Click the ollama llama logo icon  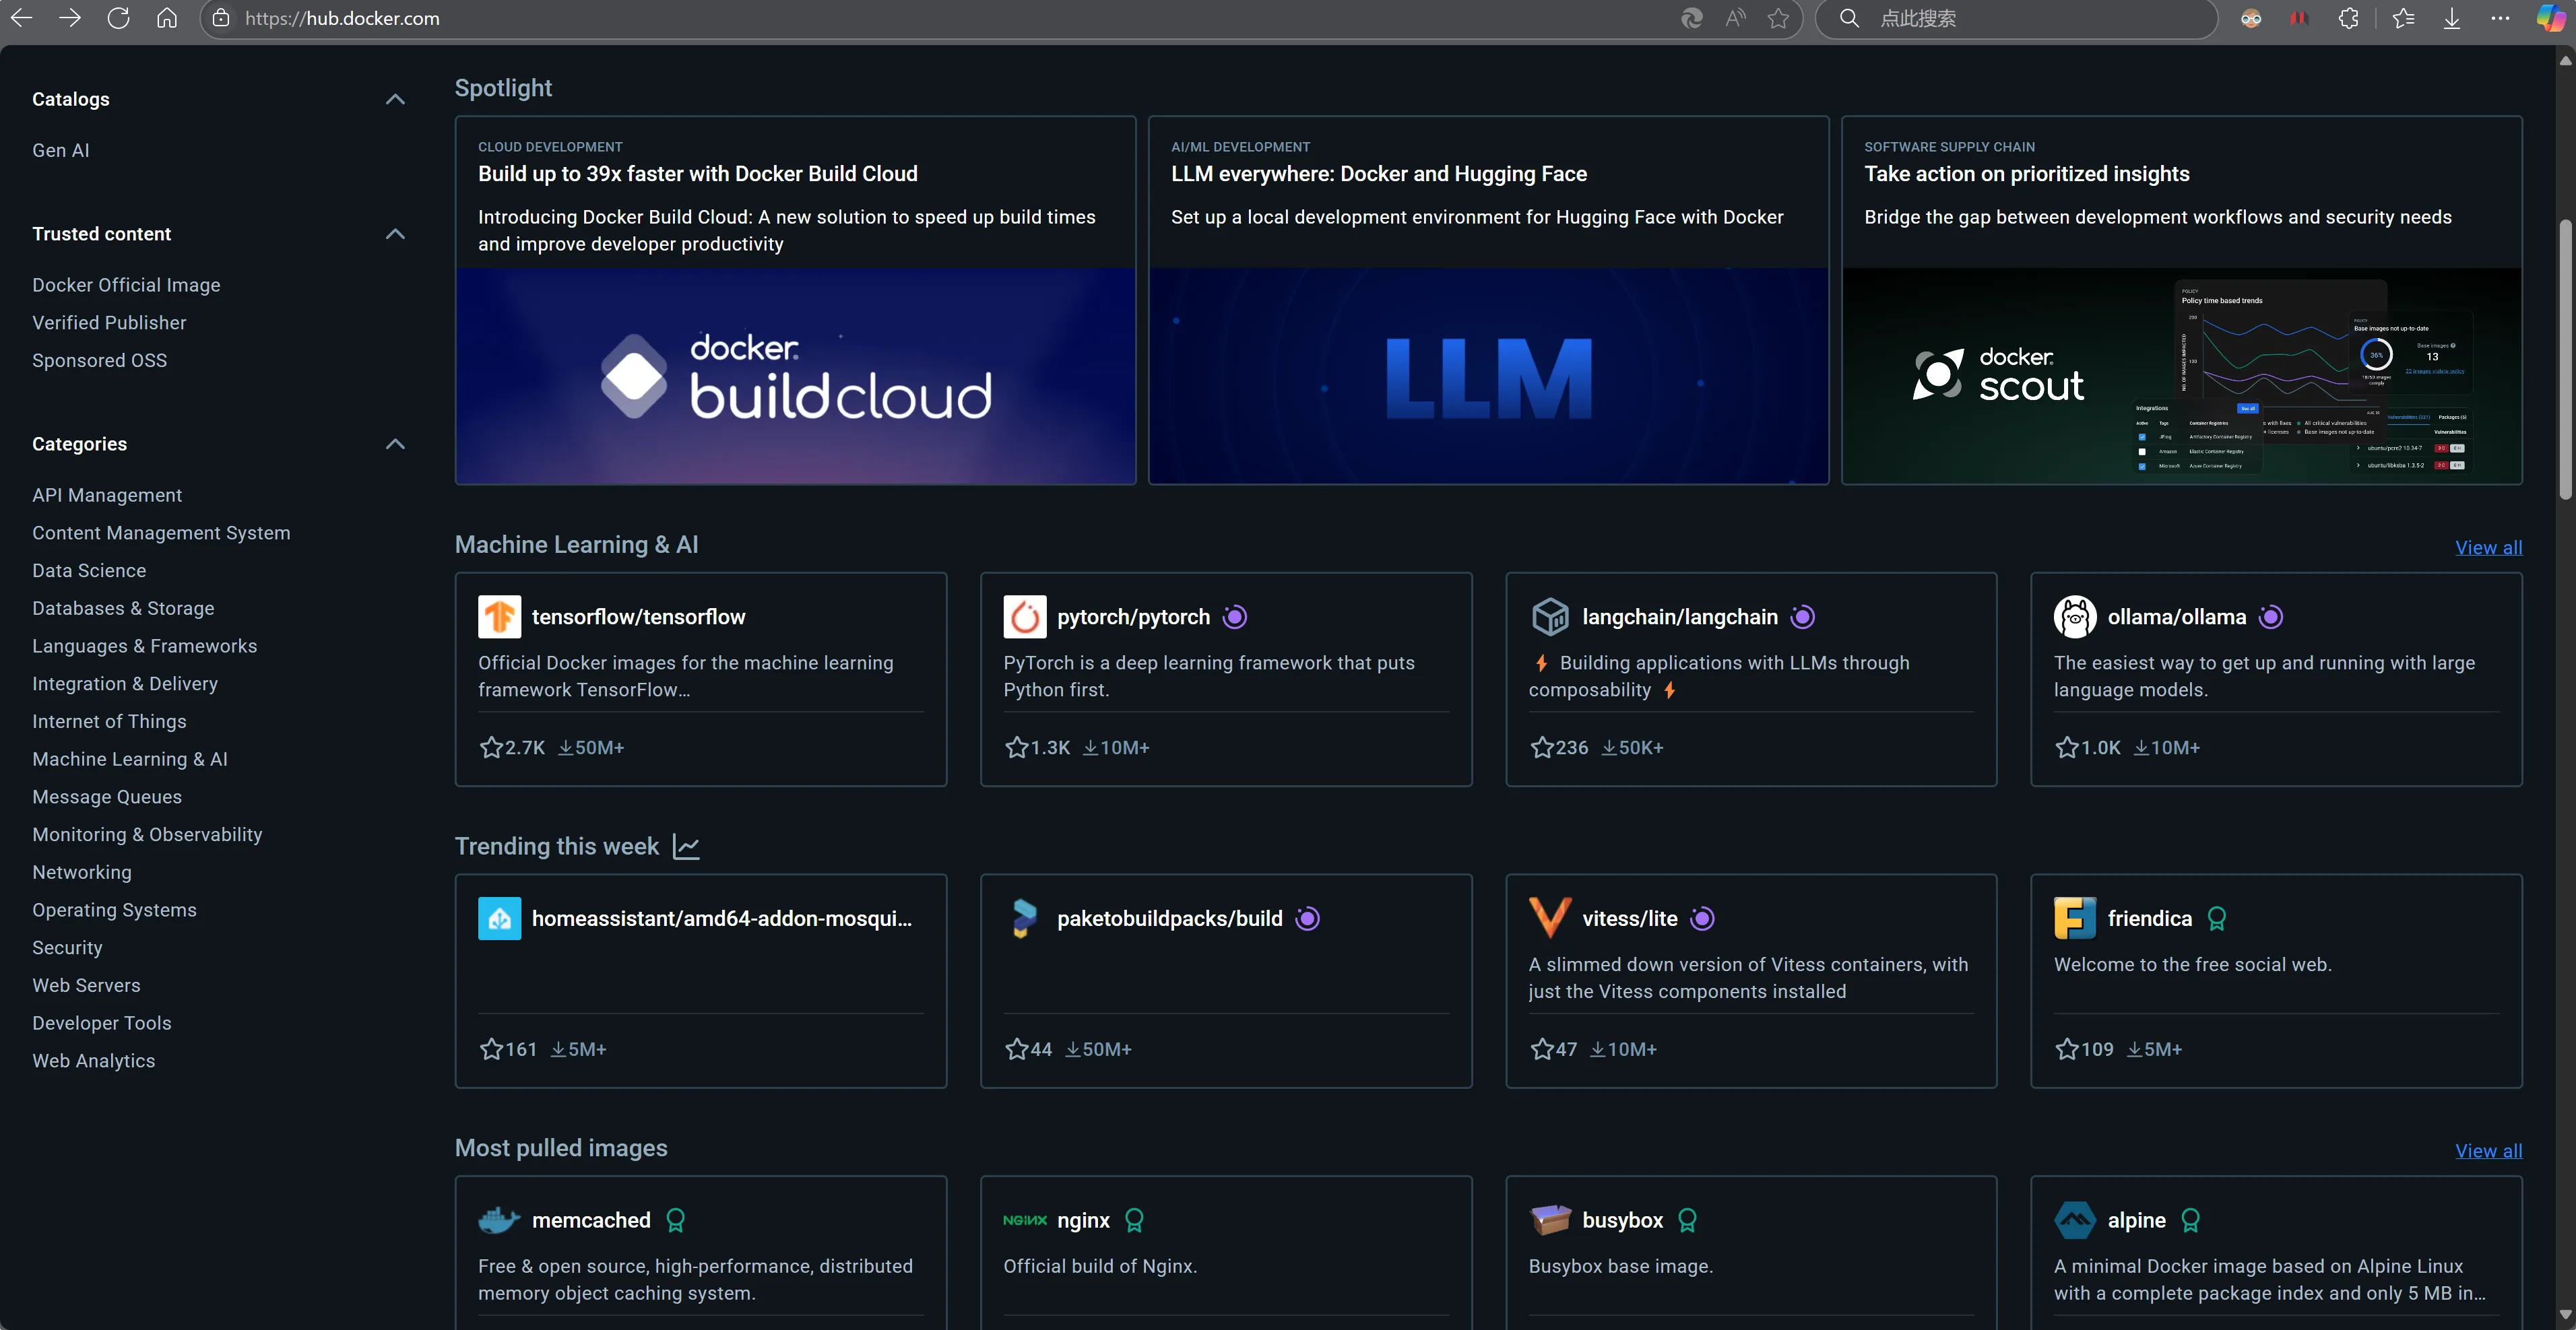(2074, 617)
